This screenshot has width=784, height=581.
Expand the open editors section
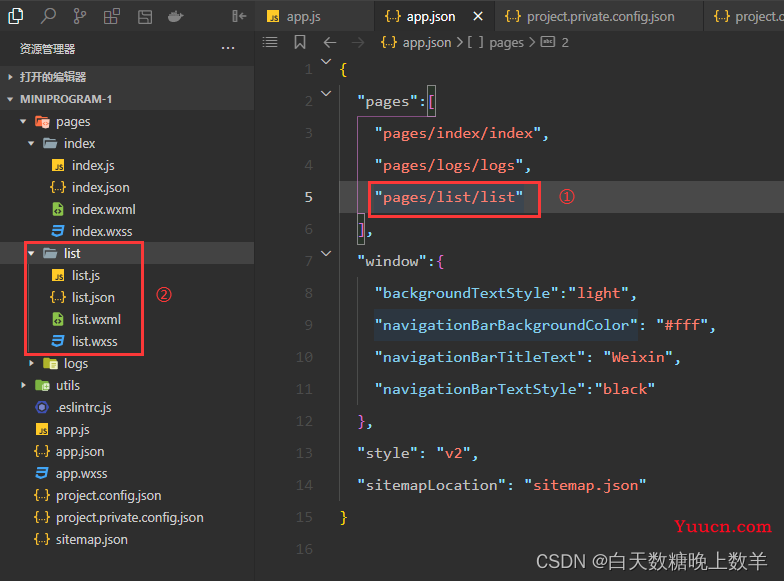(127, 77)
